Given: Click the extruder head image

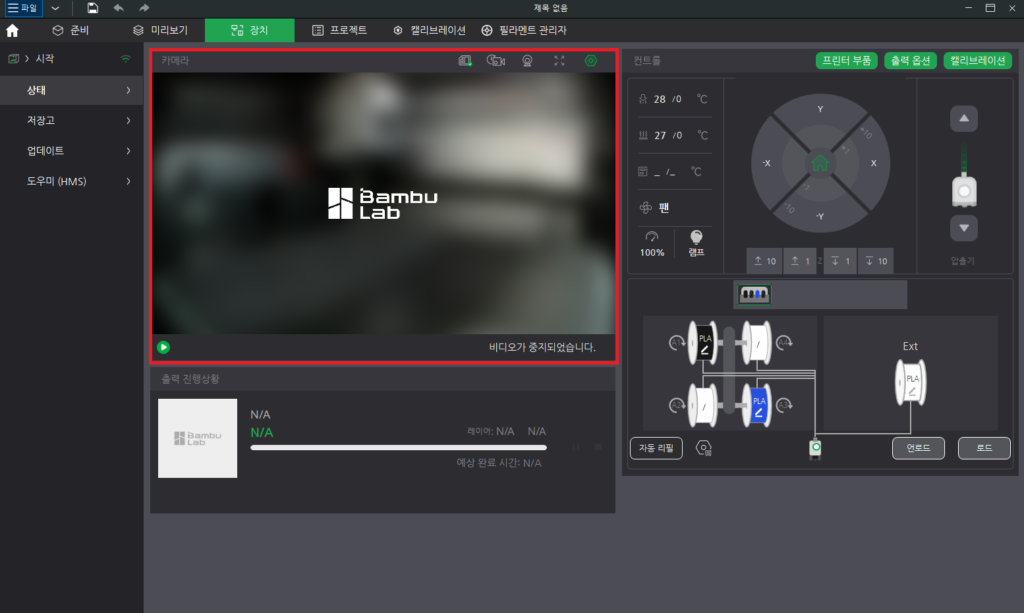Looking at the screenshot, I should (964, 191).
